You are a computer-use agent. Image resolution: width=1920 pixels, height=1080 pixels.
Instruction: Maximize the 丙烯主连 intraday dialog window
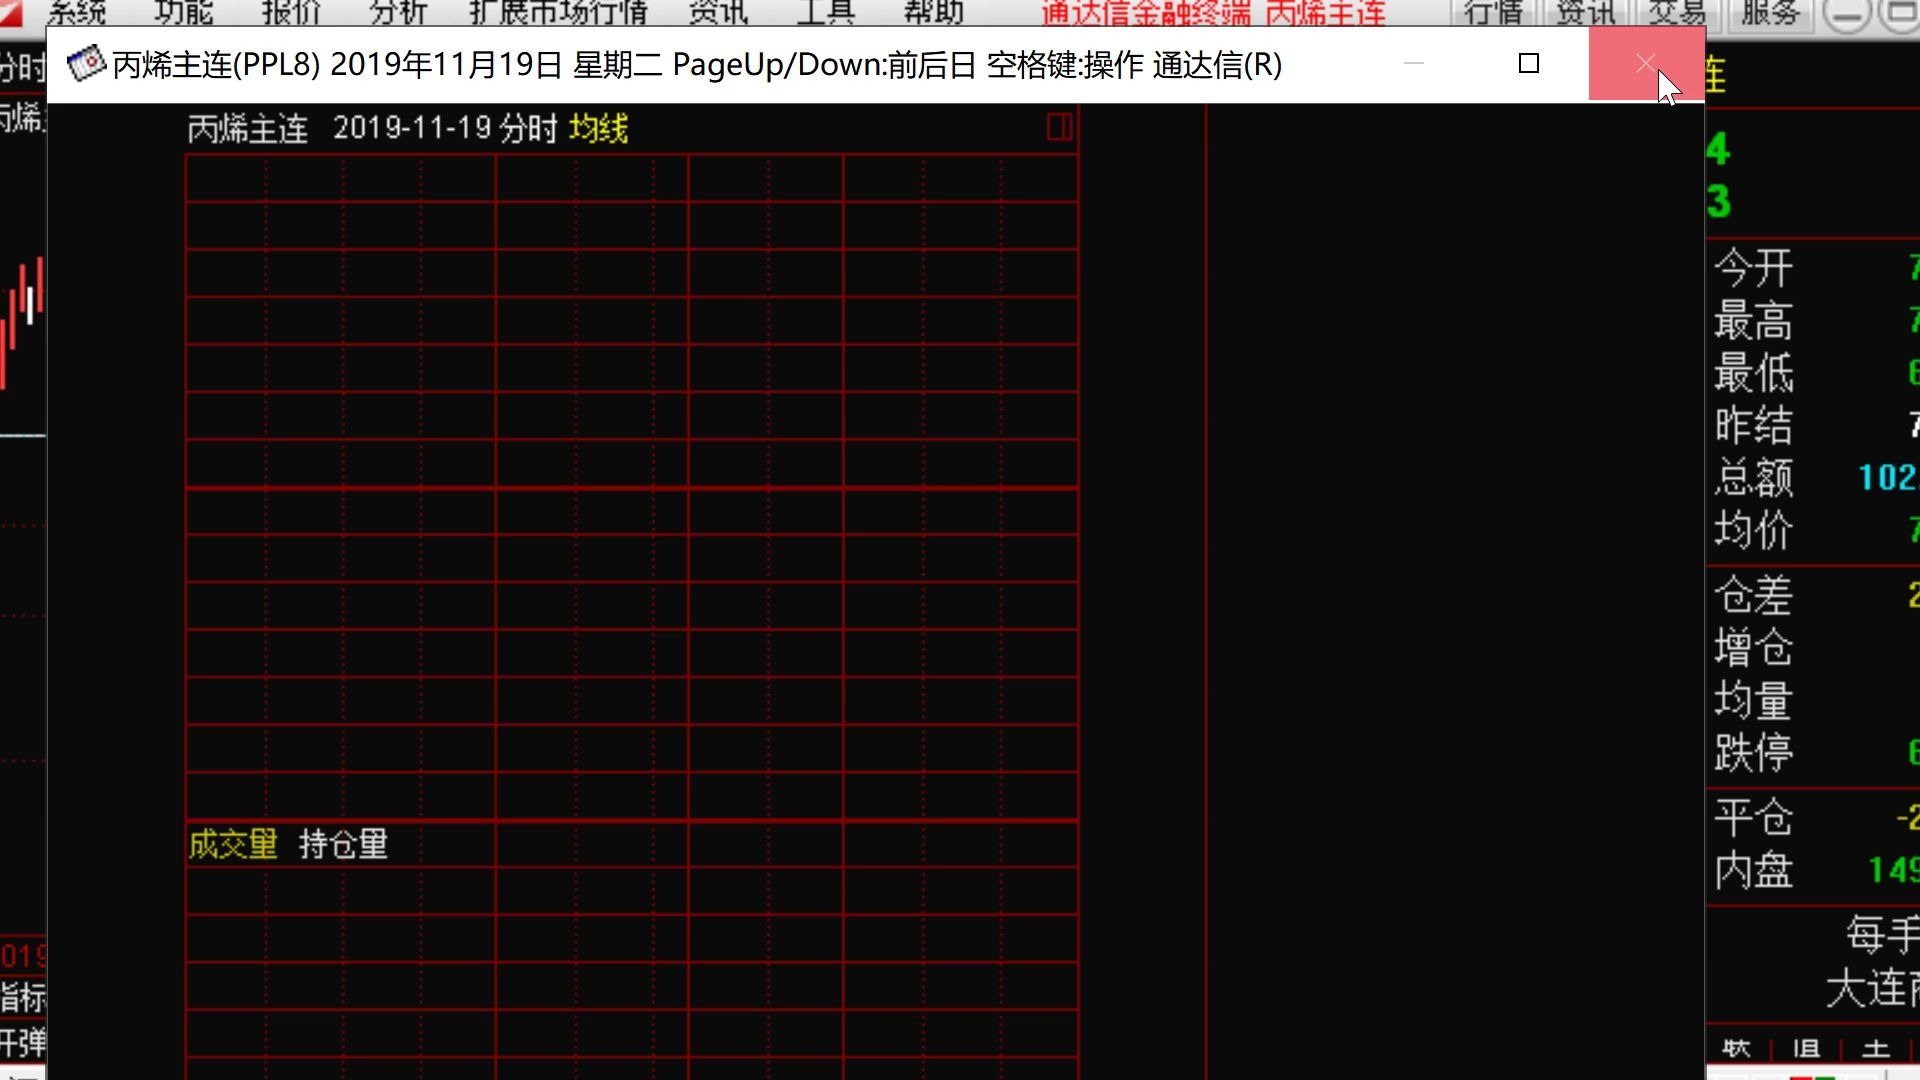[1528, 64]
